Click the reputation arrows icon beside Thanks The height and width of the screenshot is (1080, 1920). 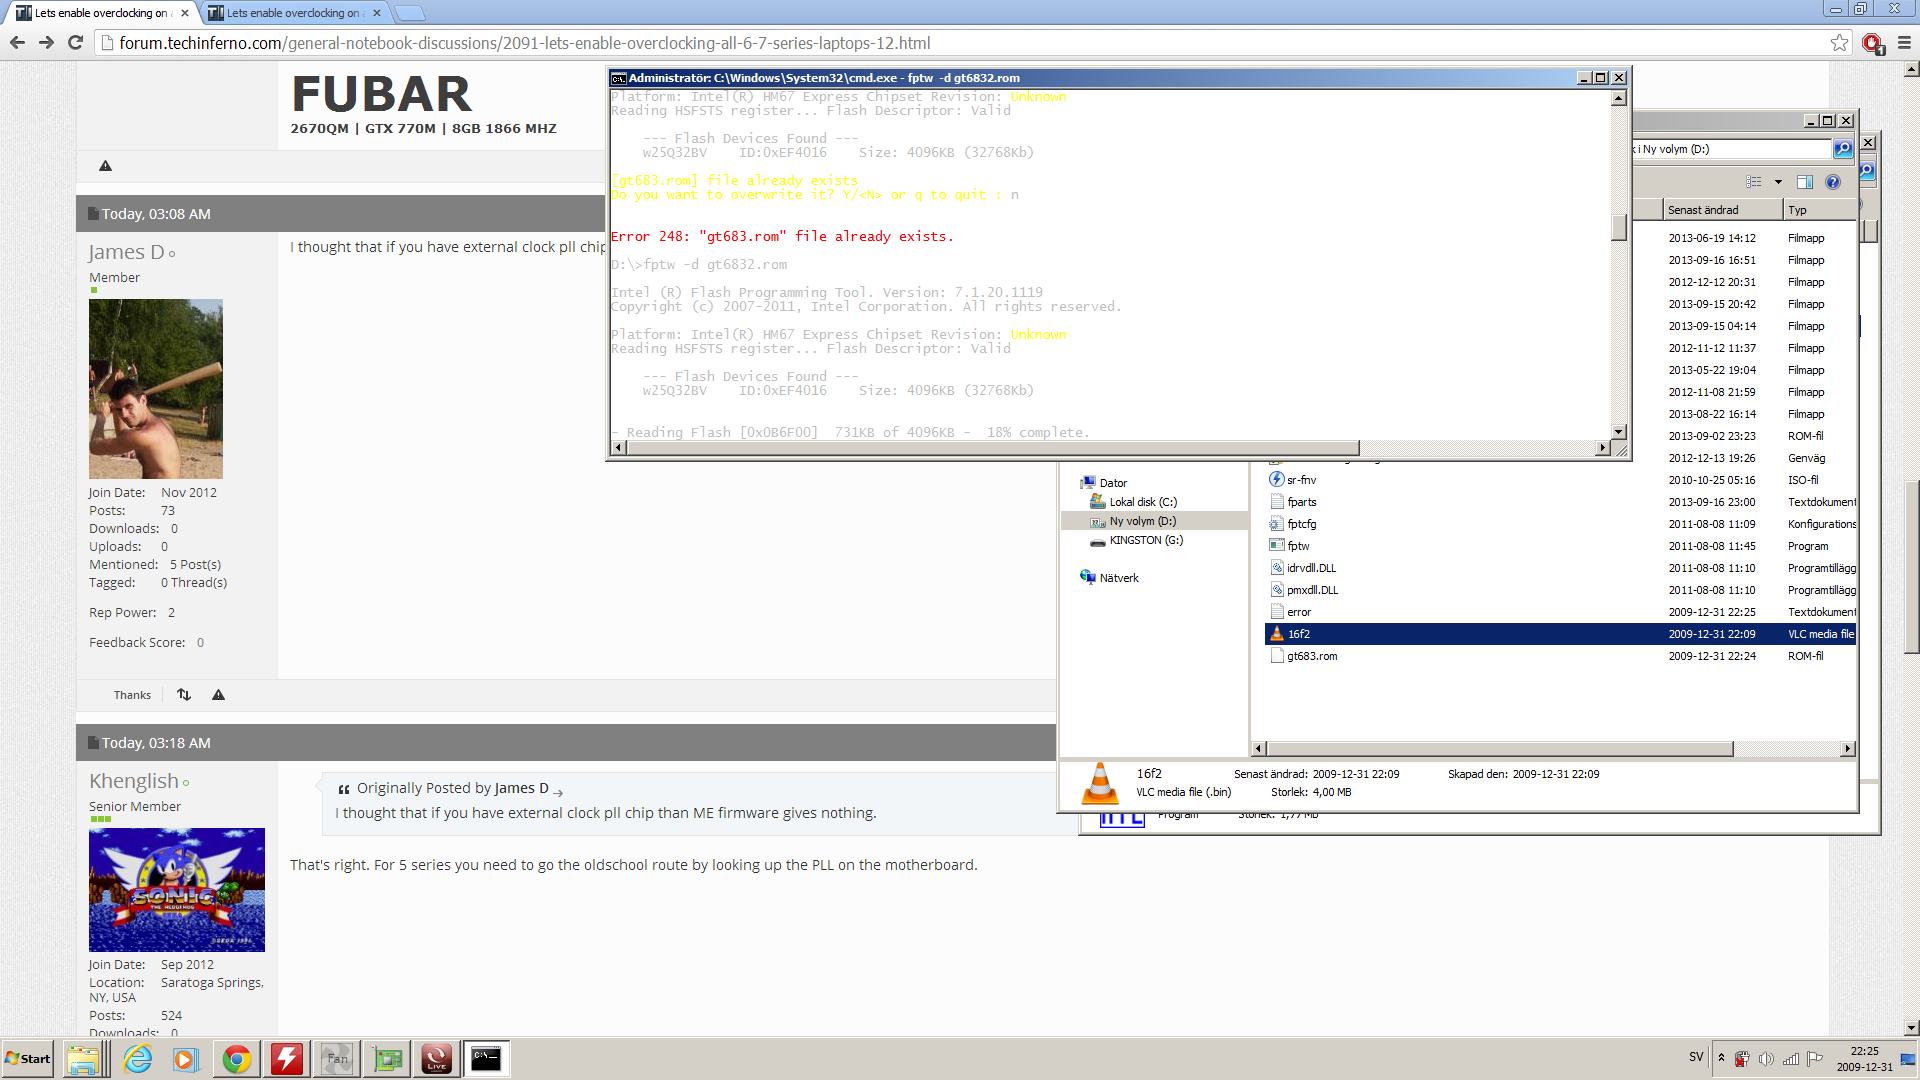point(184,695)
